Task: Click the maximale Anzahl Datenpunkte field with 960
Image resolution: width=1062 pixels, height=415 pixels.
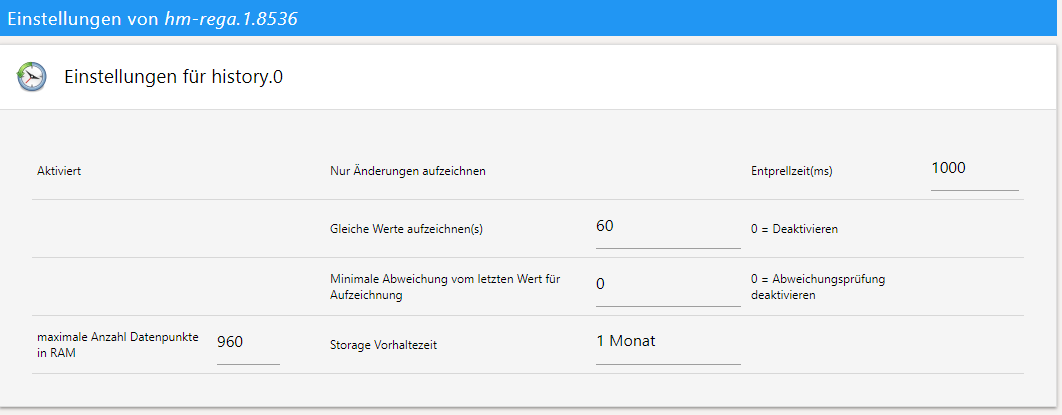Action: [248, 343]
